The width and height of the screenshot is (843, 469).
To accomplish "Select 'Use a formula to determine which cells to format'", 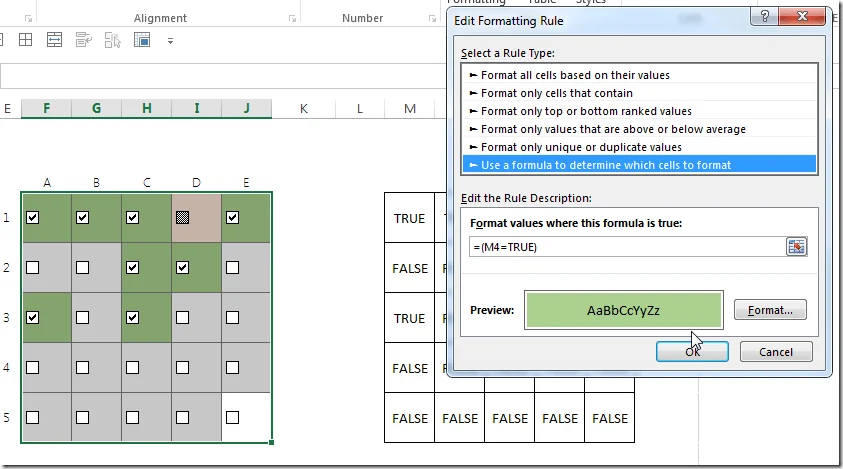I will [639, 165].
